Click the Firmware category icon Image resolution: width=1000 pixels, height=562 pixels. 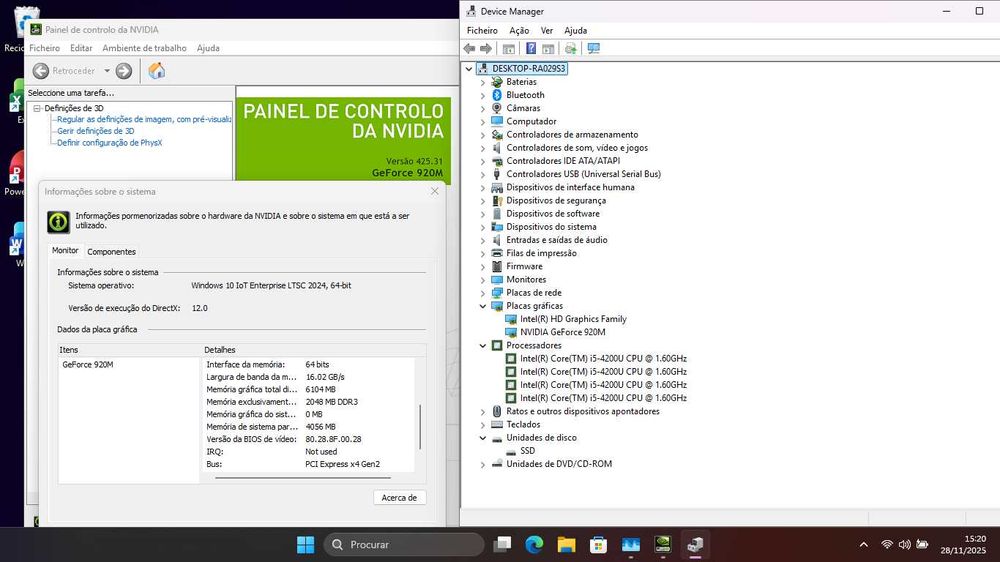click(x=497, y=267)
